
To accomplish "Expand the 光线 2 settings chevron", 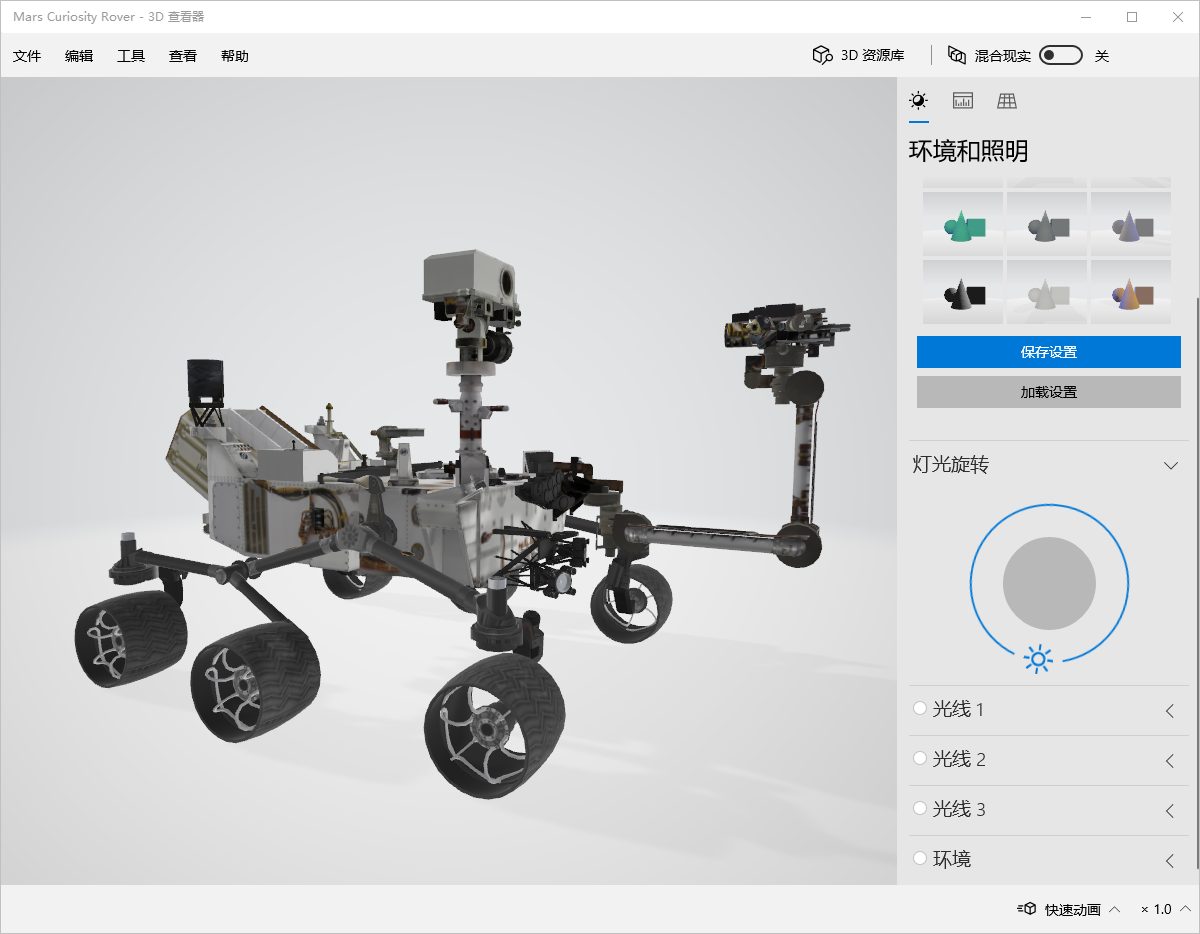I will pyautogui.click(x=1170, y=761).
